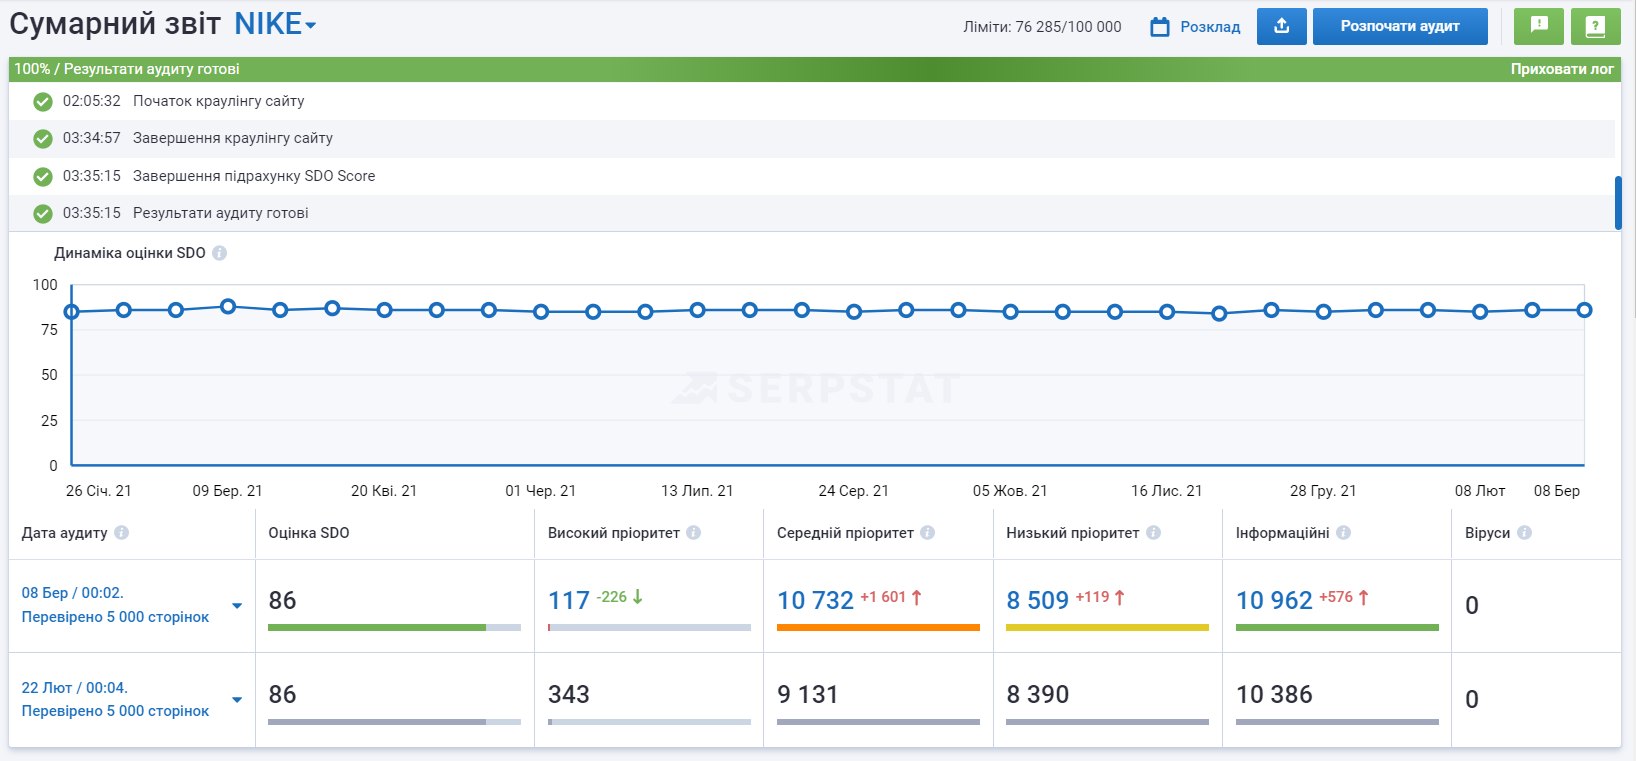Click the 13 Лип. 21 axis label

tap(697, 491)
